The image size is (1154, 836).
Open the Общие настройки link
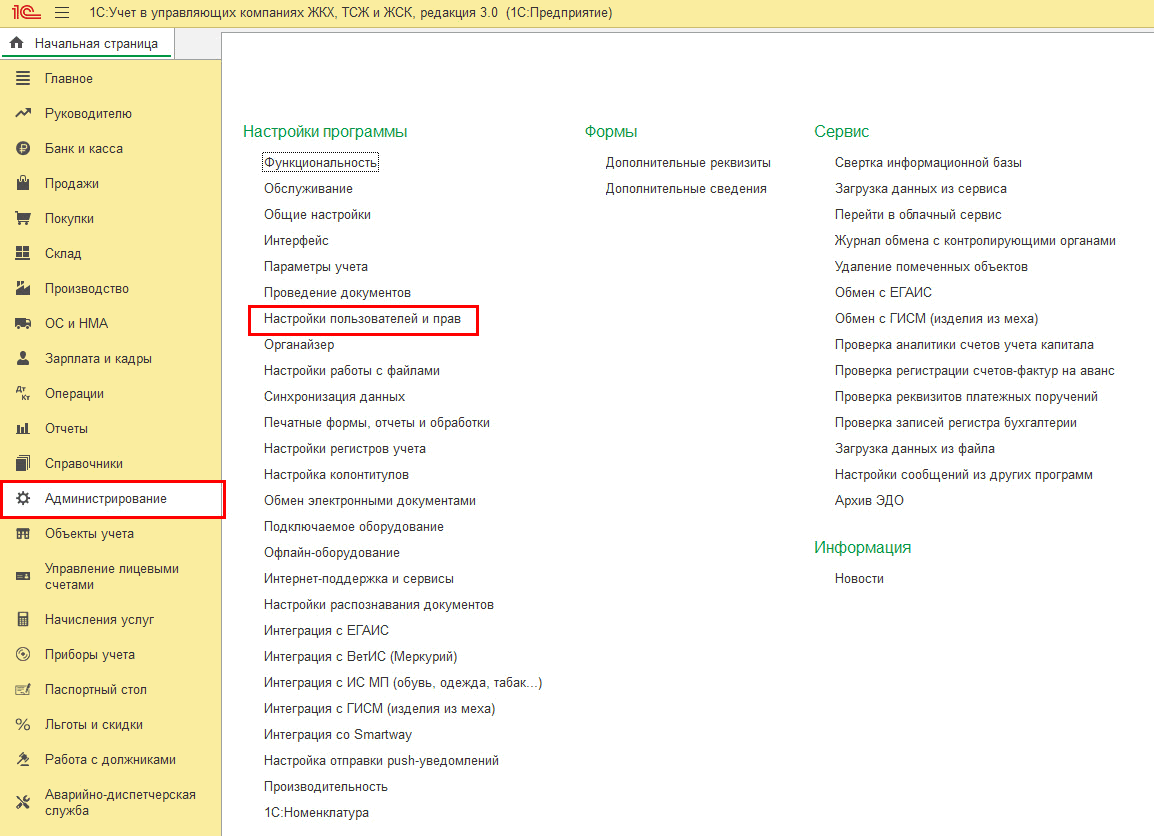317,215
